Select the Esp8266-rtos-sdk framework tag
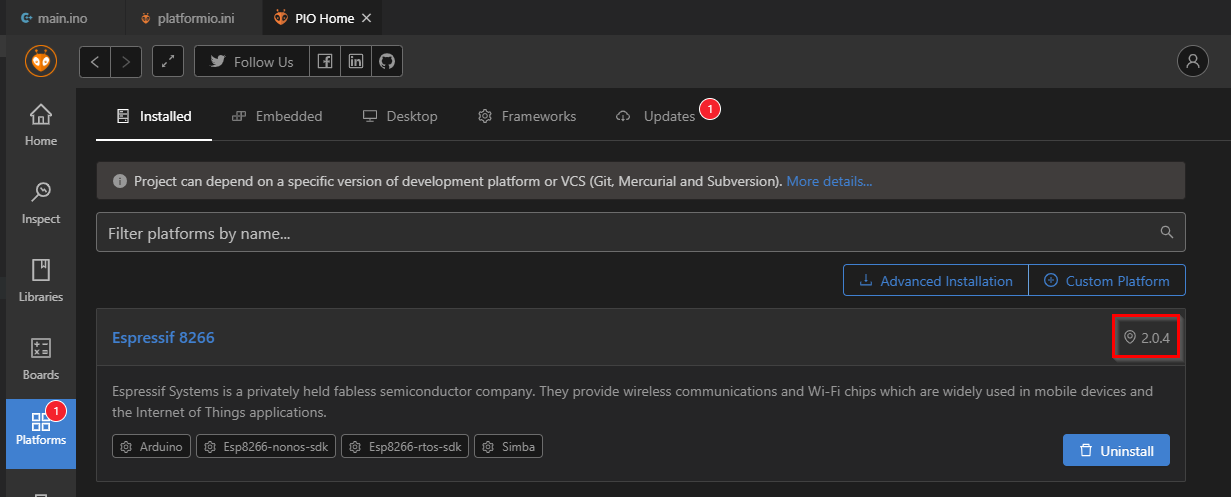This screenshot has height=497, width=1231. tap(406, 446)
